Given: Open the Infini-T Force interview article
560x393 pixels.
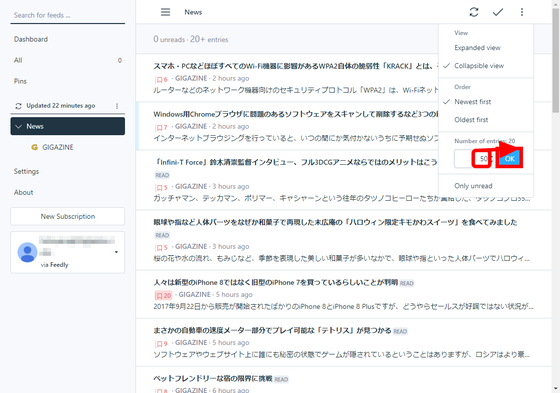Looking at the screenshot, I should (295, 162).
